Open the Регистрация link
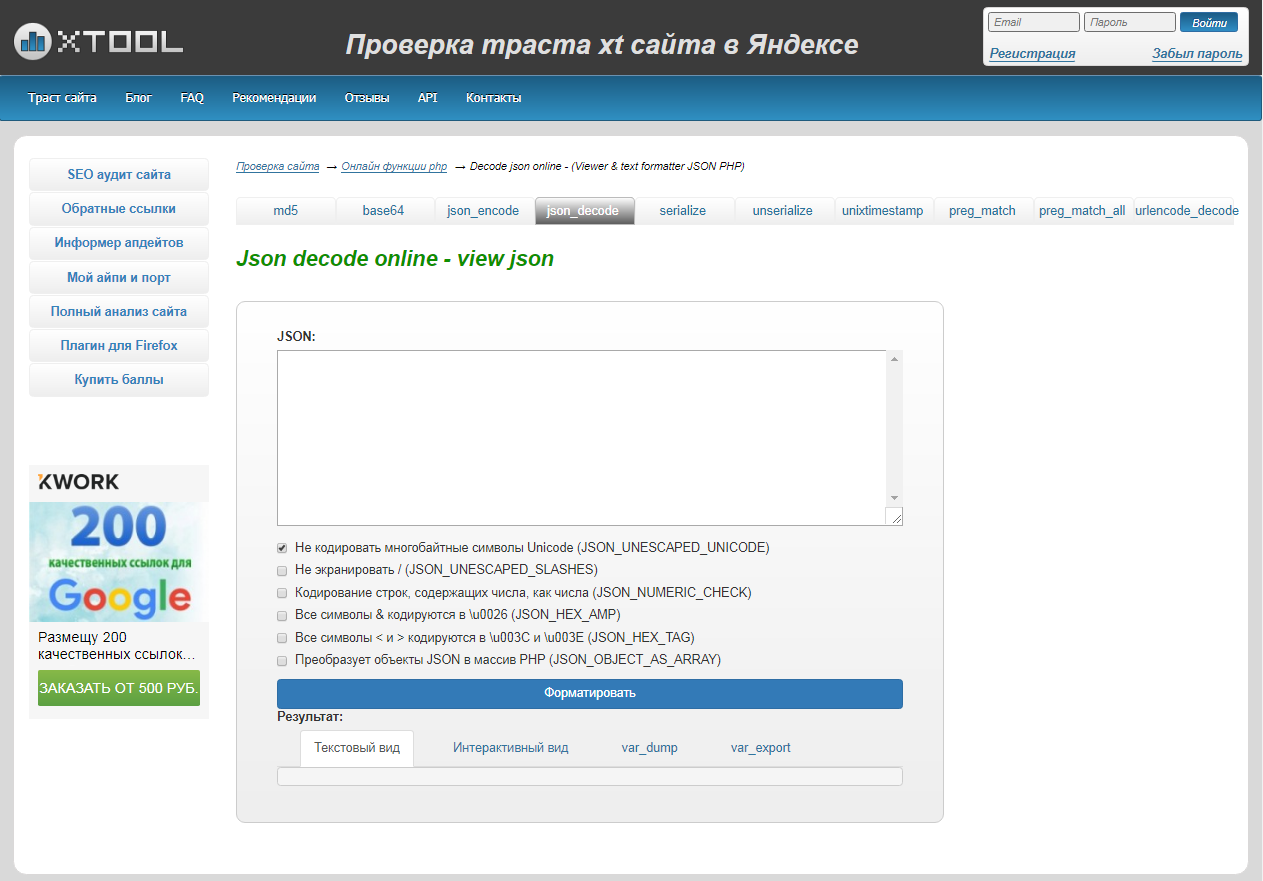The image size is (1263, 881). pos(1032,54)
